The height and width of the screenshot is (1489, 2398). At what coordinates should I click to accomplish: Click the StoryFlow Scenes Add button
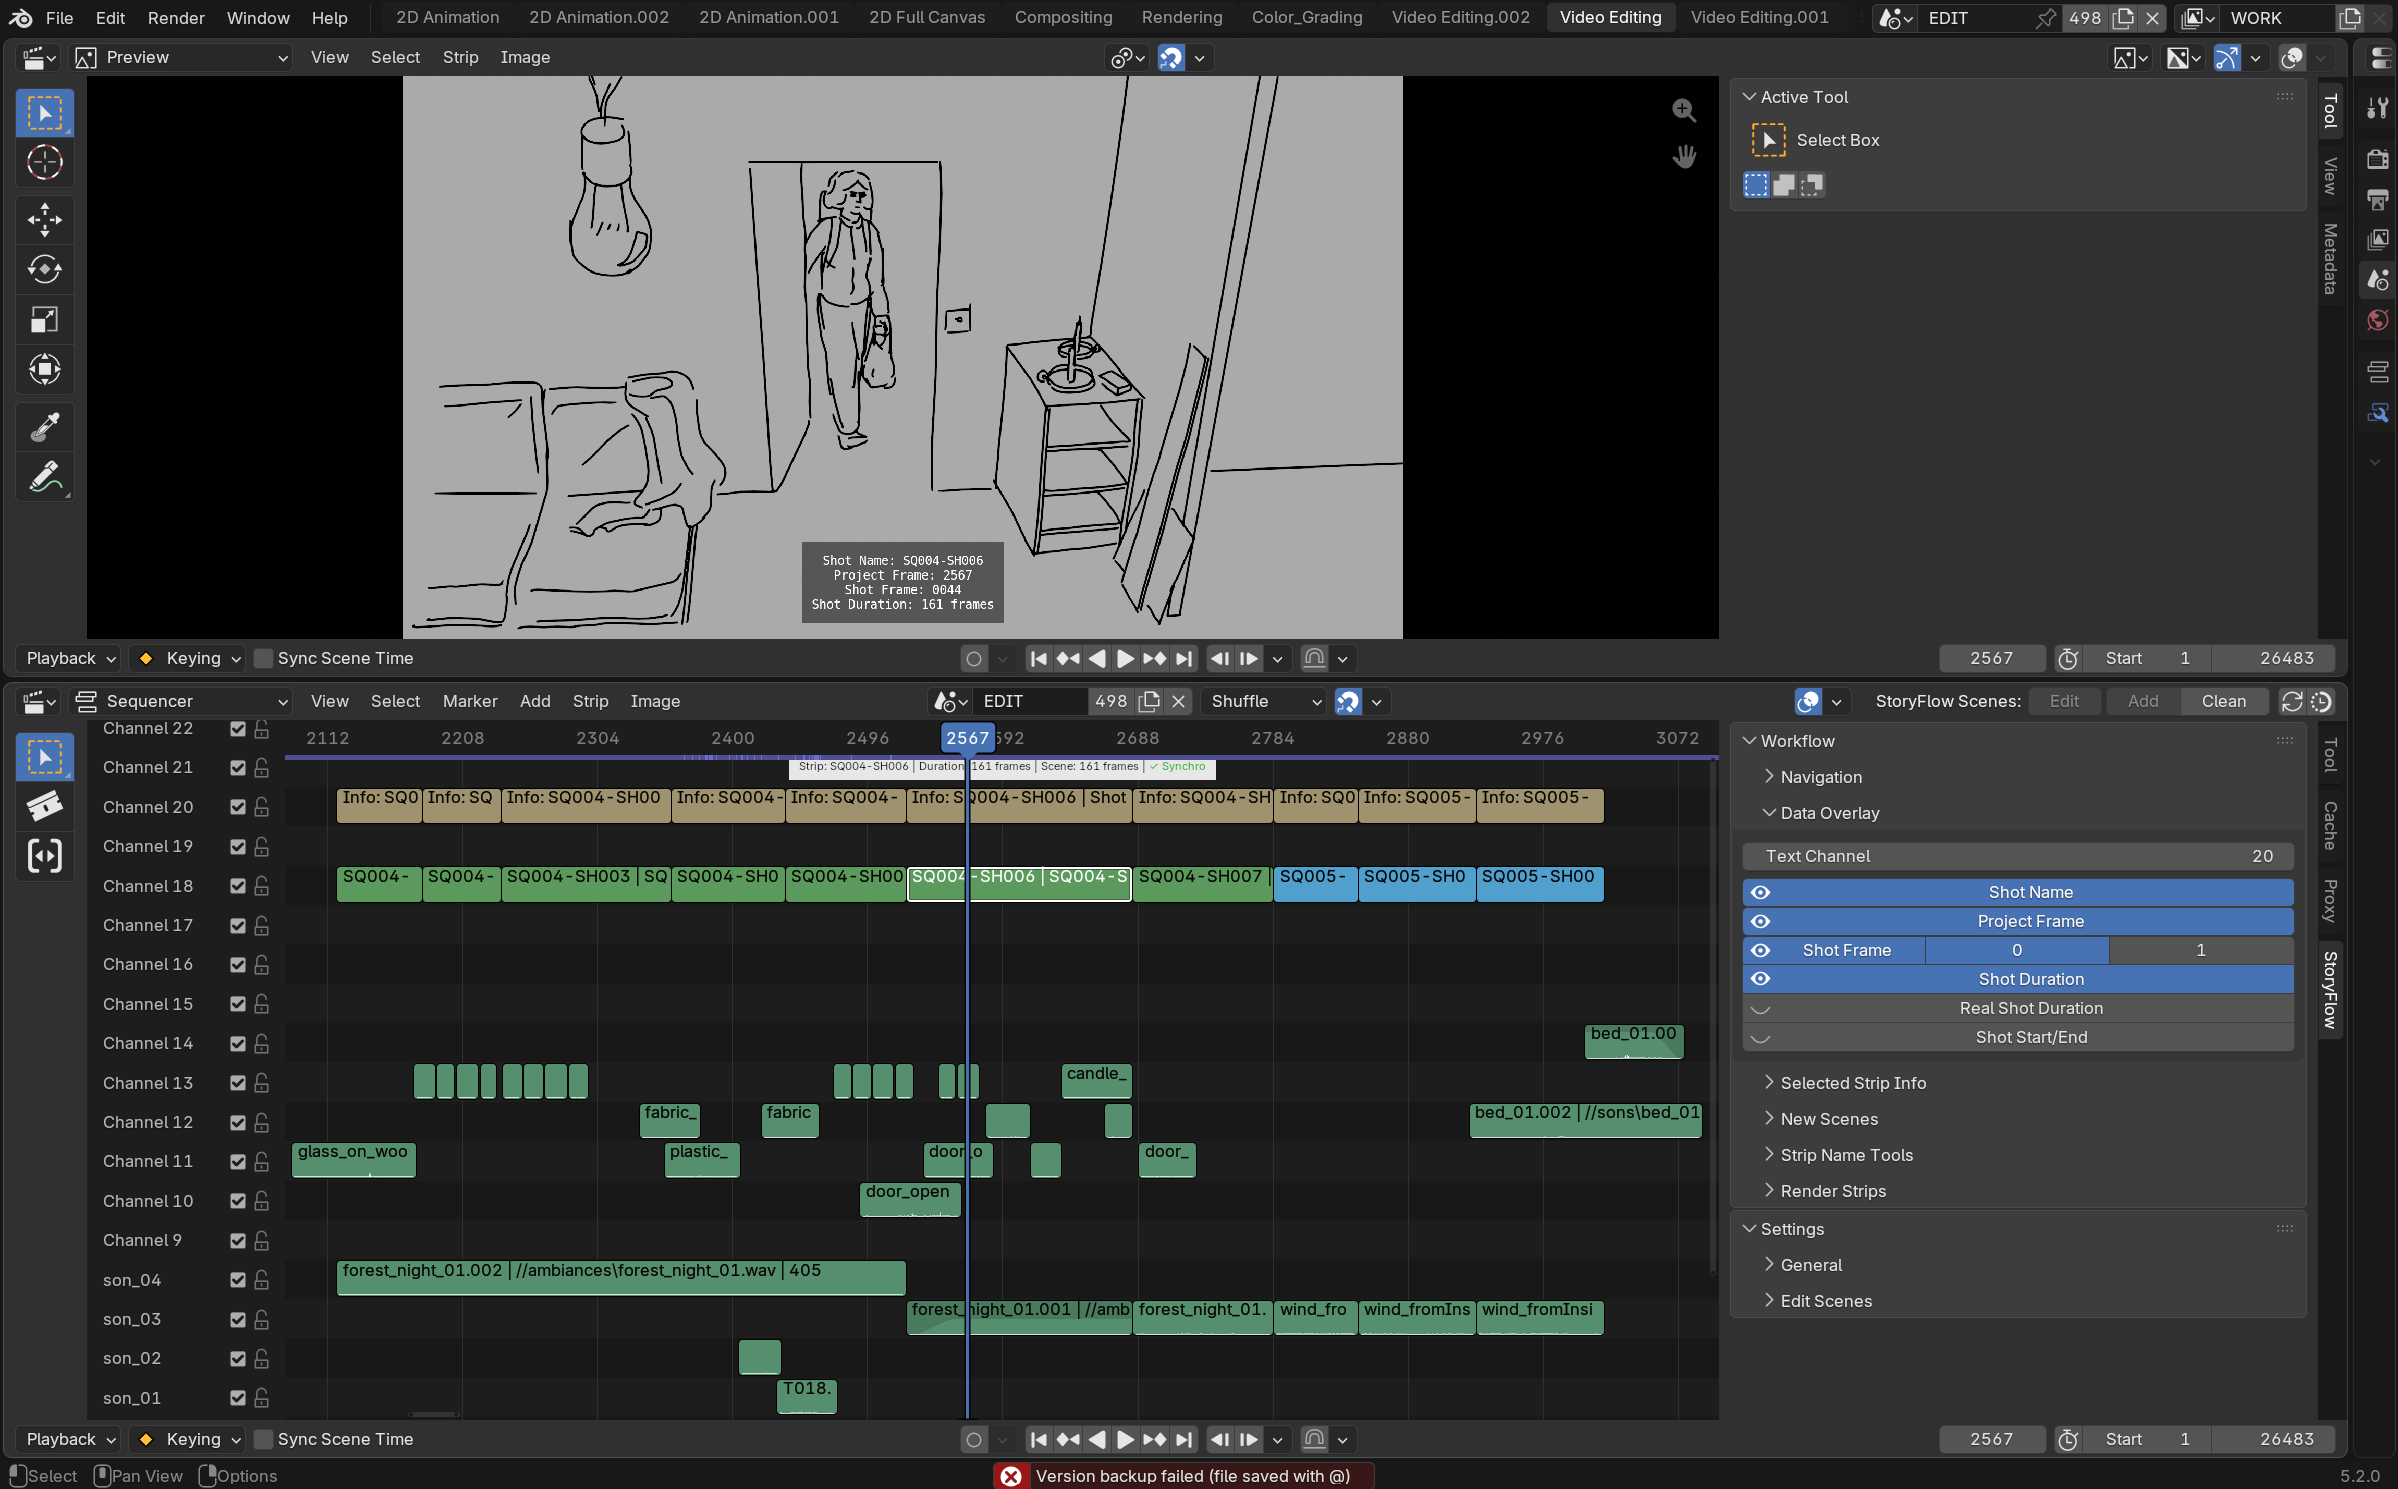2142,702
